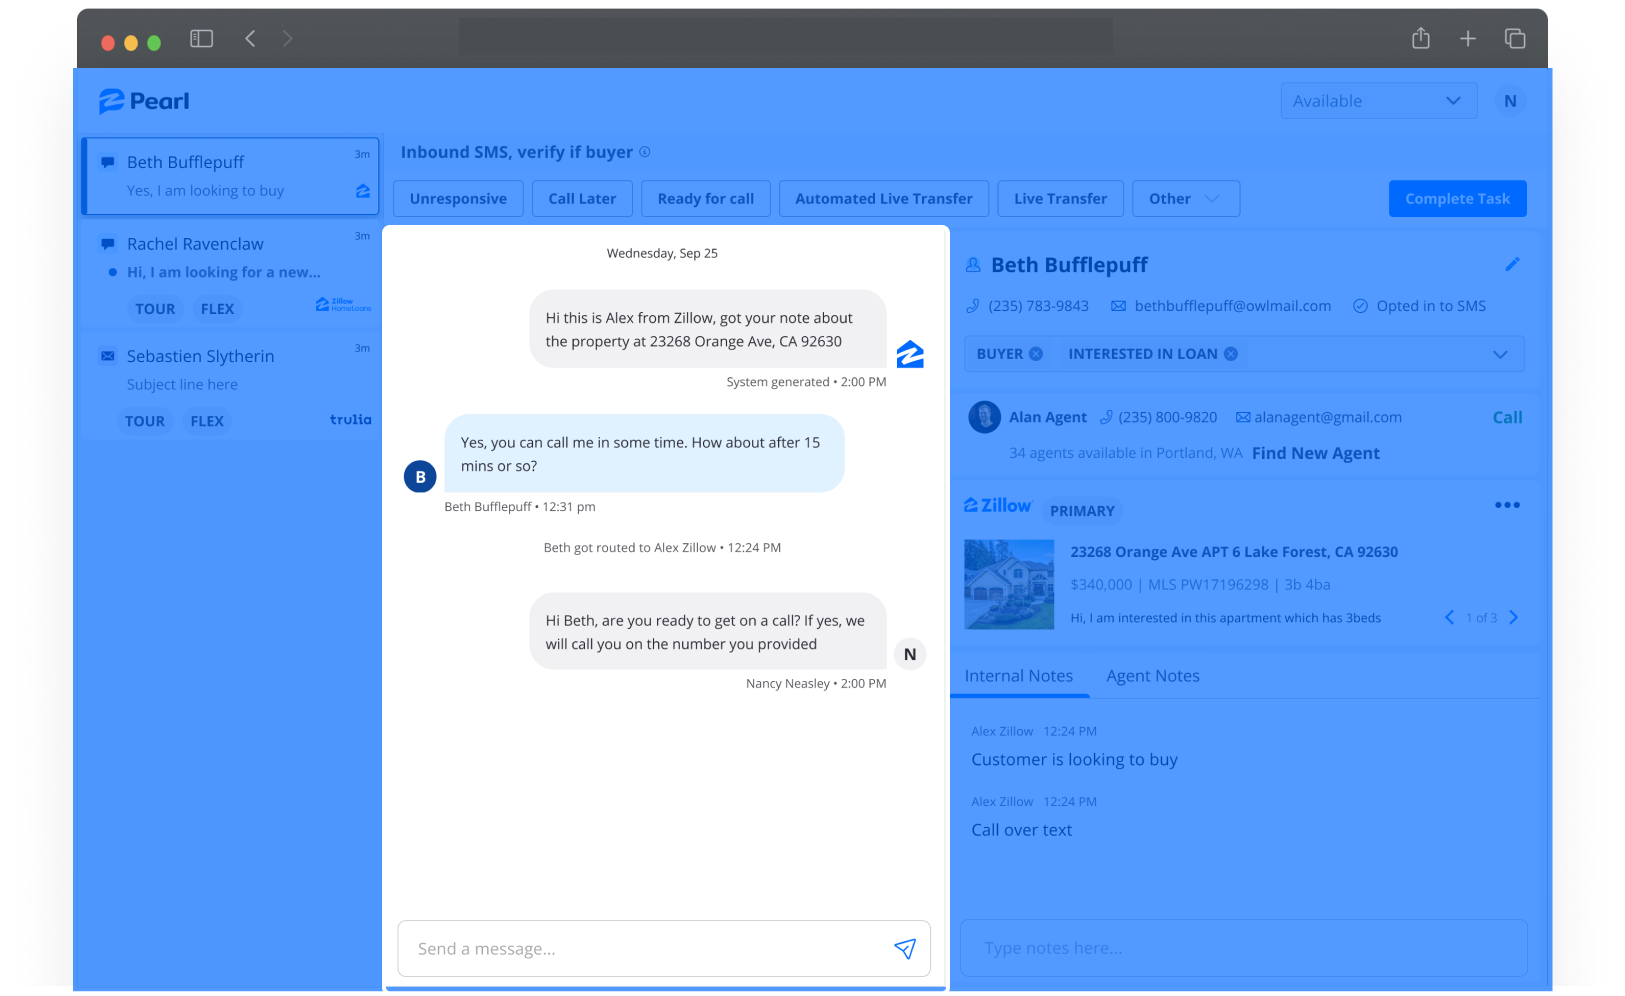1625x996 pixels.
Task: Click the Opted in to SMS check icon
Action: (1360, 306)
